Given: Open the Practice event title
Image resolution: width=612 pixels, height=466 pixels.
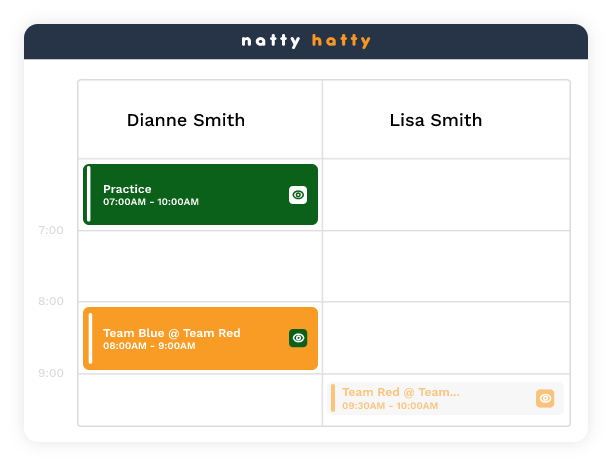Looking at the screenshot, I should (127, 189).
